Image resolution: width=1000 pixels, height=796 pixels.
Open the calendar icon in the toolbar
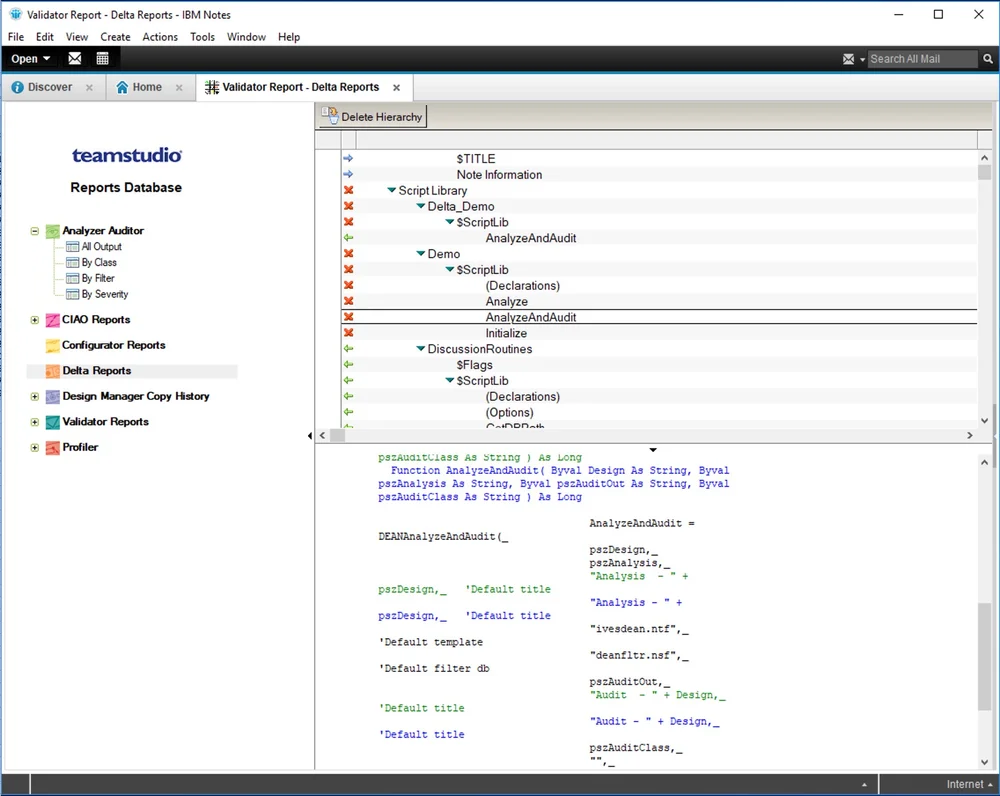pos(103,58)
